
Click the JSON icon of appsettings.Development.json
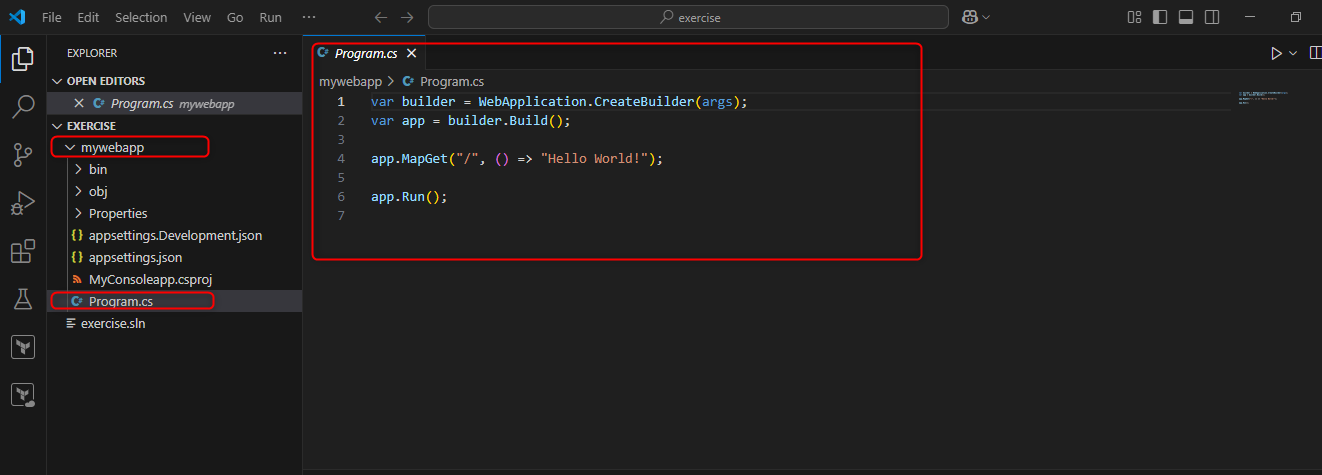point(77,236)
